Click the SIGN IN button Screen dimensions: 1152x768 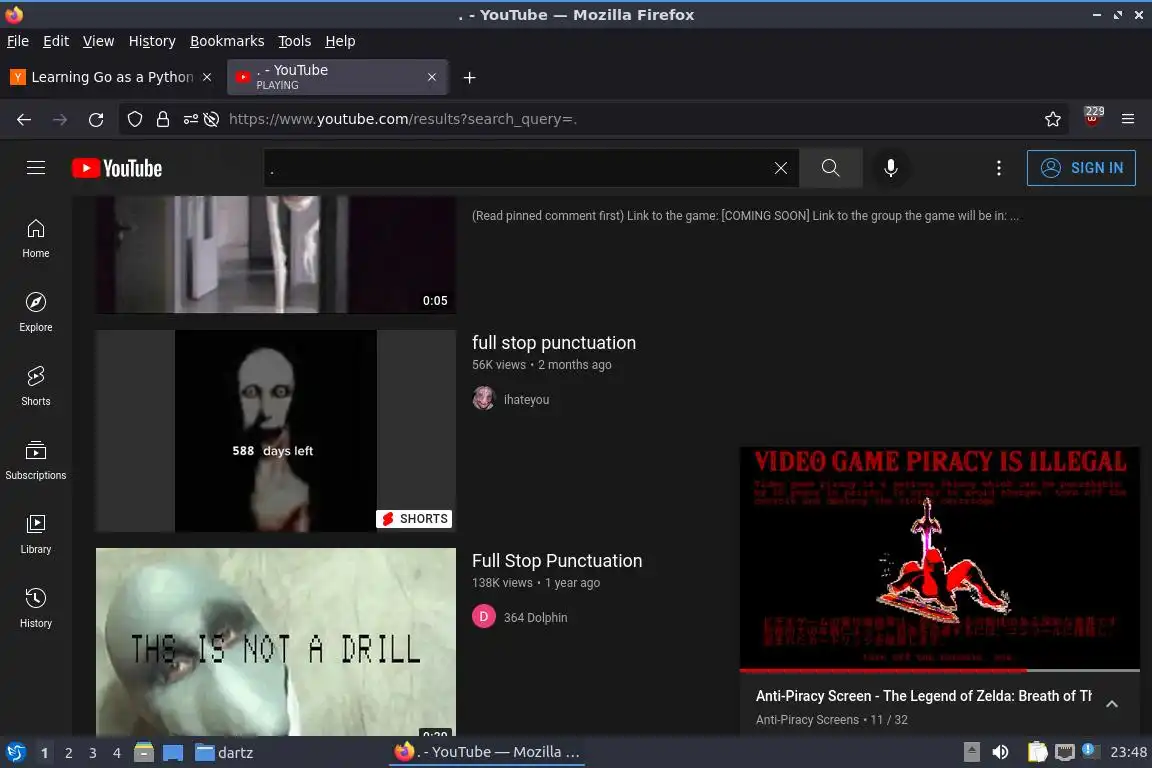coord(1081,168)
